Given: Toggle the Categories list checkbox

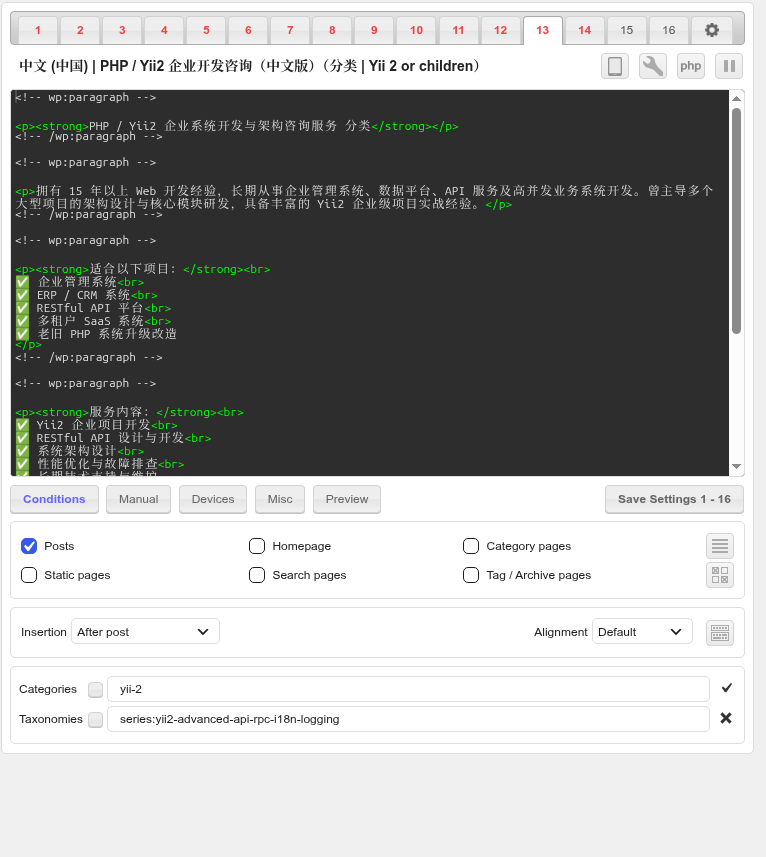Looking at the screenshot, I should pyautogui.click(x=96, y=690).
